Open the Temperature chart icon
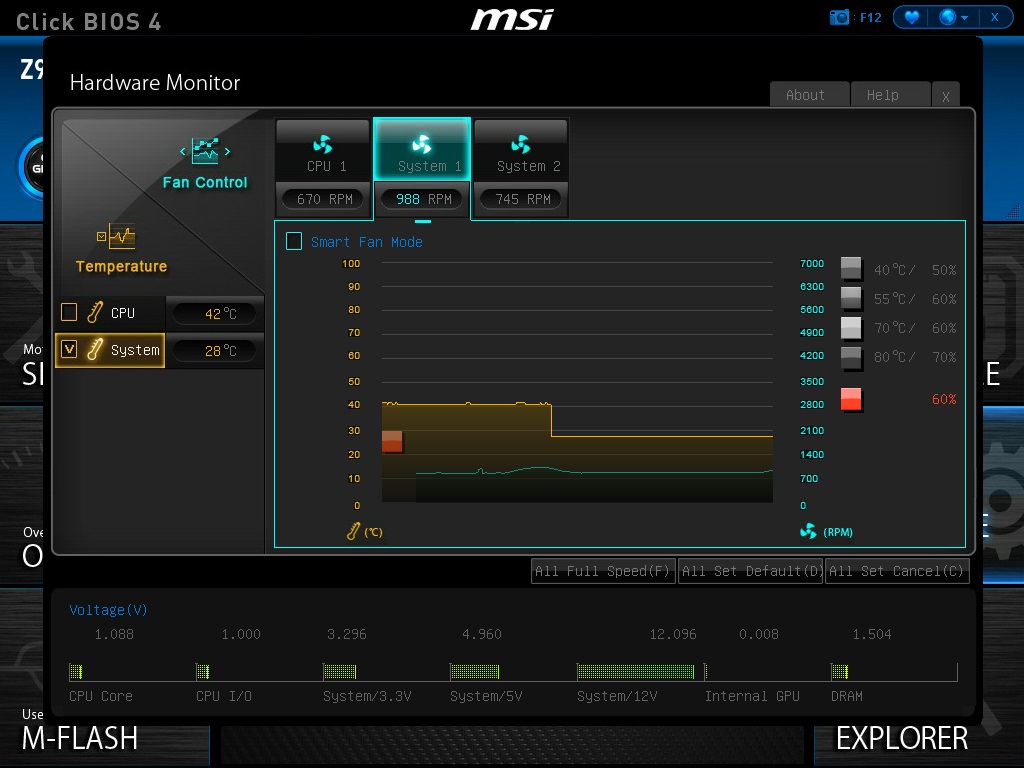The width and height of the screenshot is (1024, 768). coord(122,236)
